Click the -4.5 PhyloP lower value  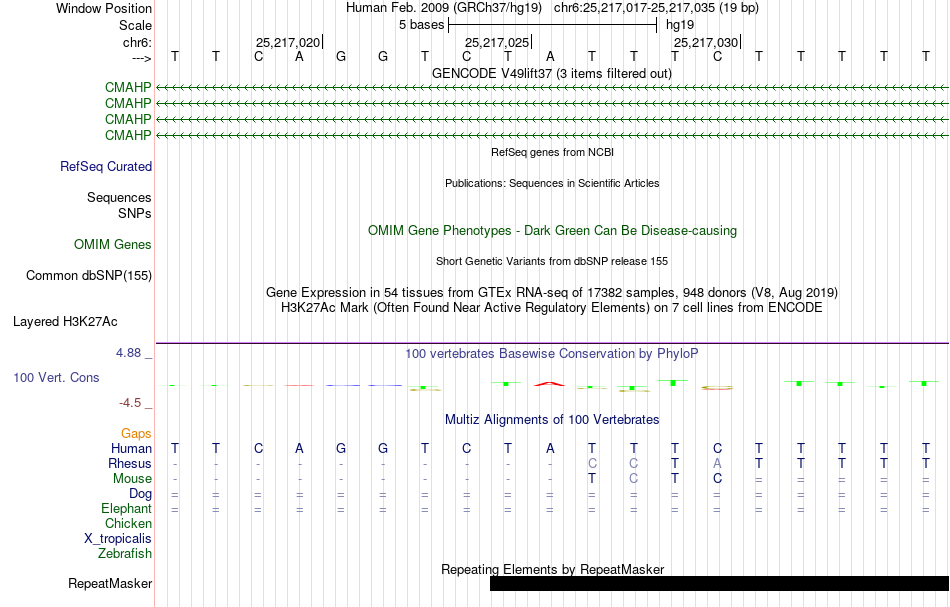tap(130, 403)
